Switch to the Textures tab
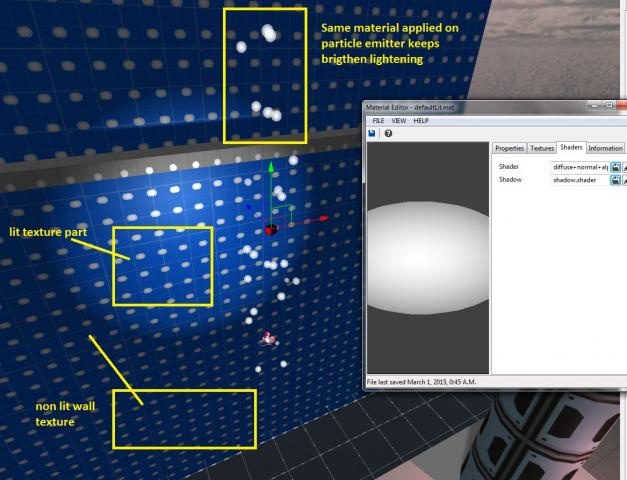The image size is (627, 480). coord(541,148)
